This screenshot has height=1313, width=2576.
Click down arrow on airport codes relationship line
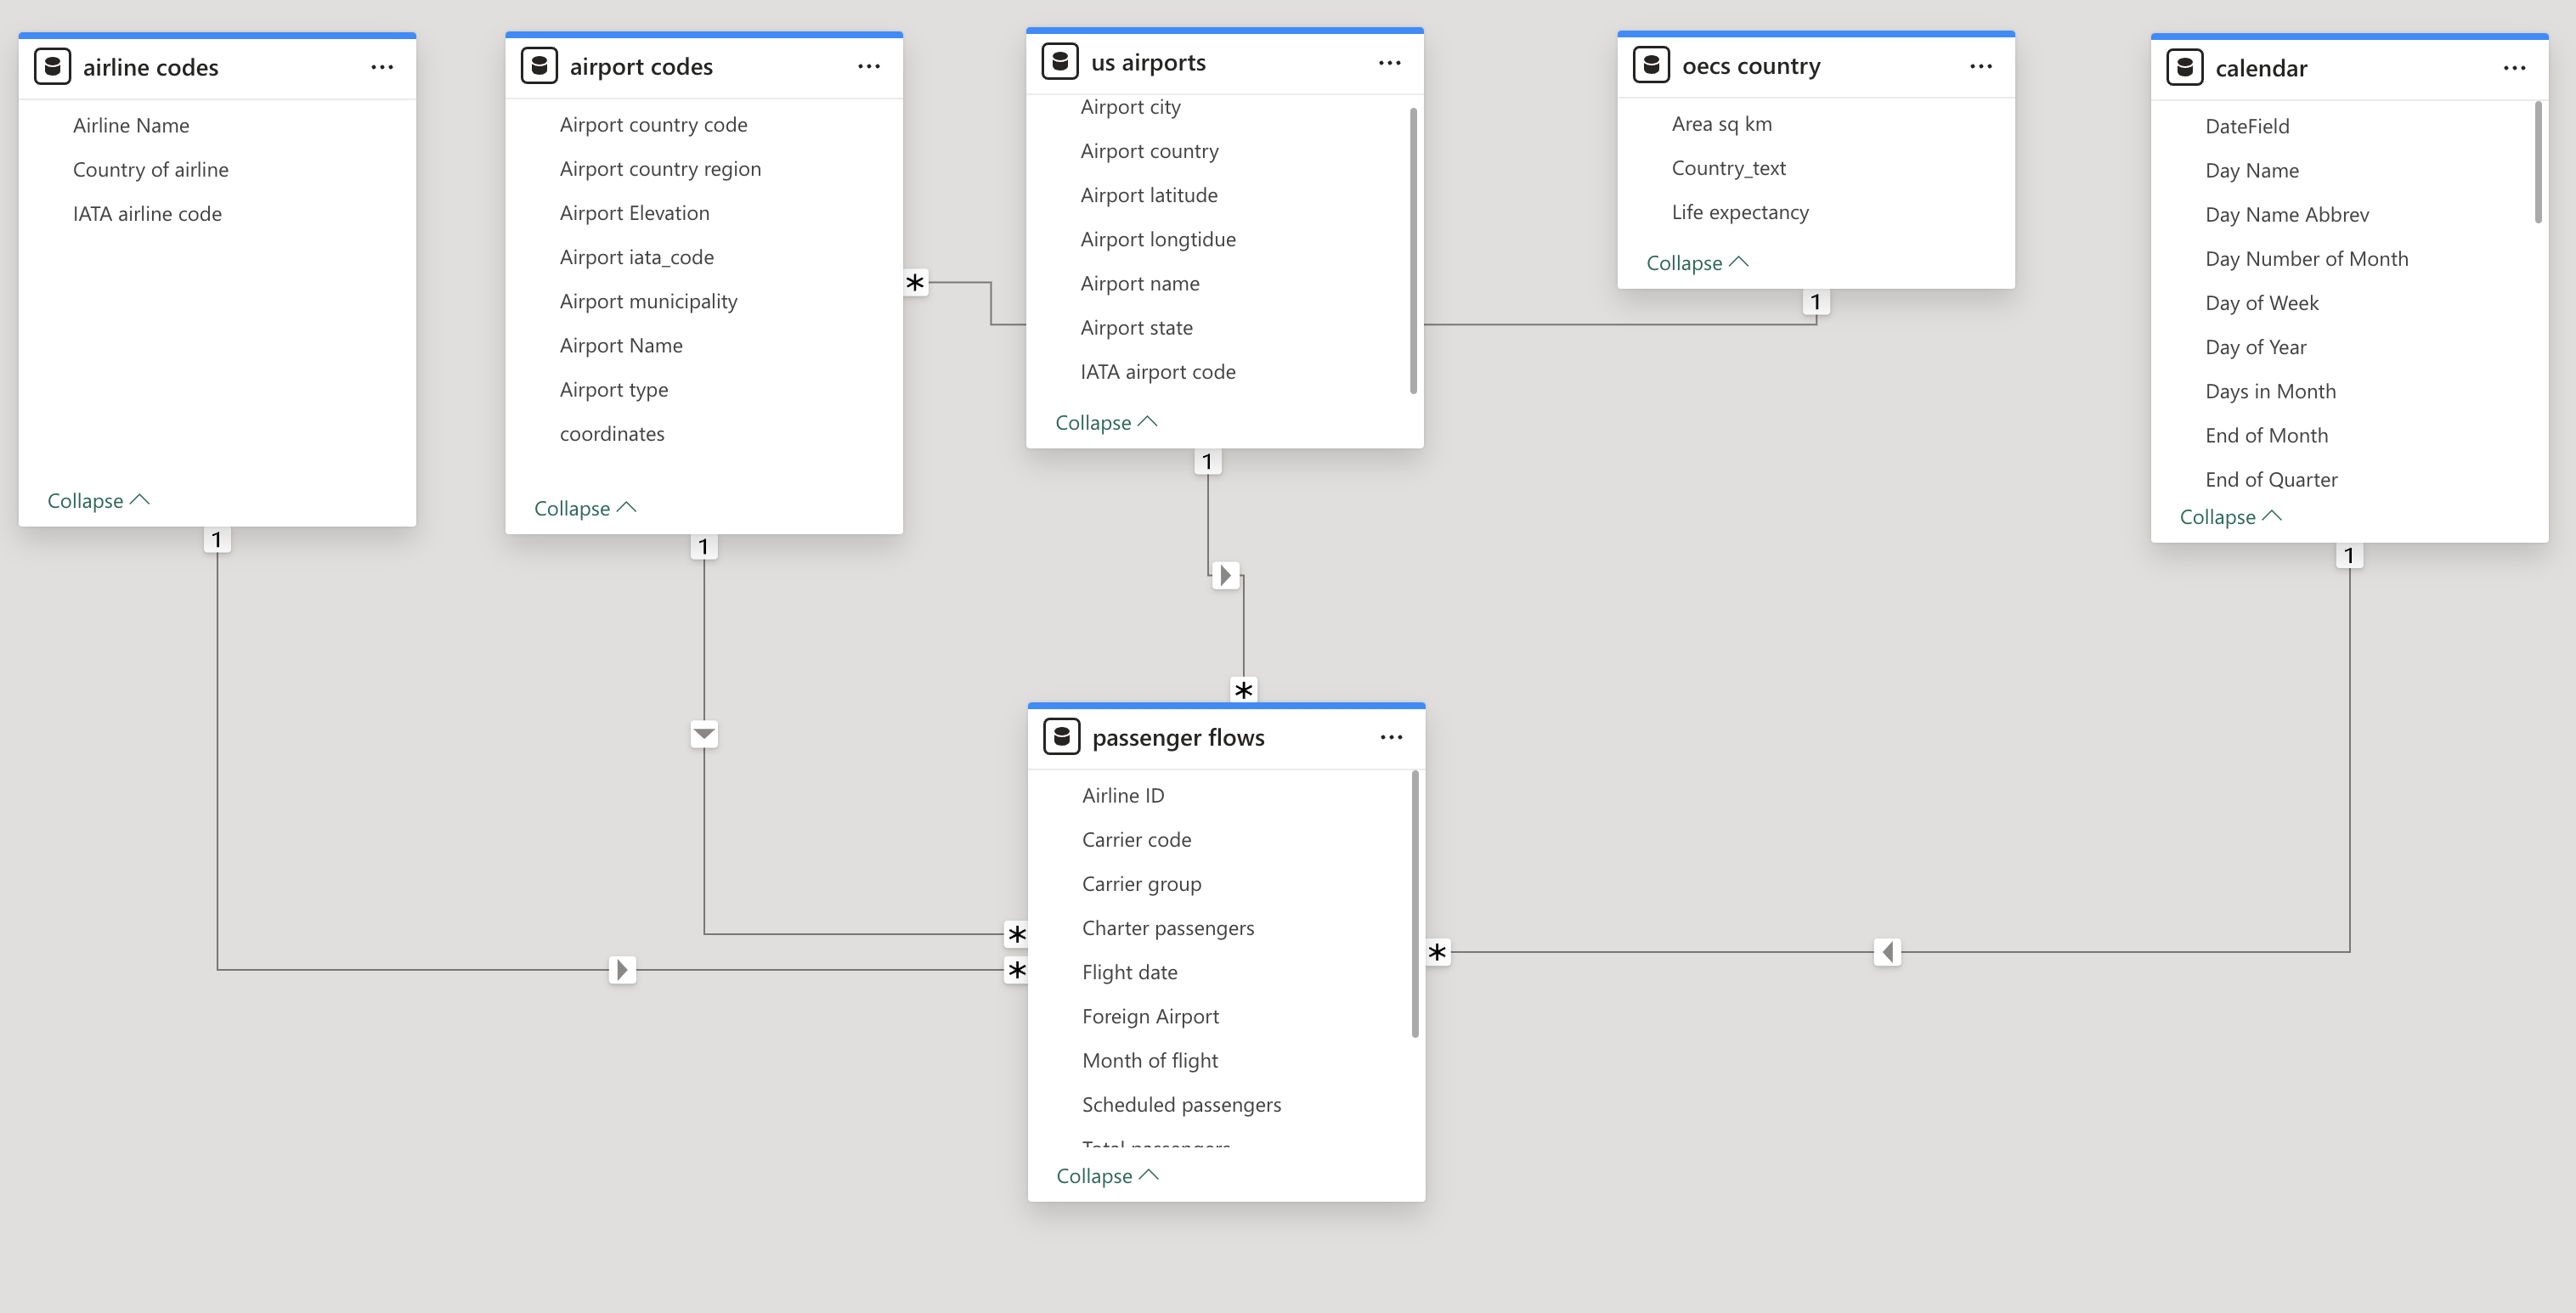(704, 734)
